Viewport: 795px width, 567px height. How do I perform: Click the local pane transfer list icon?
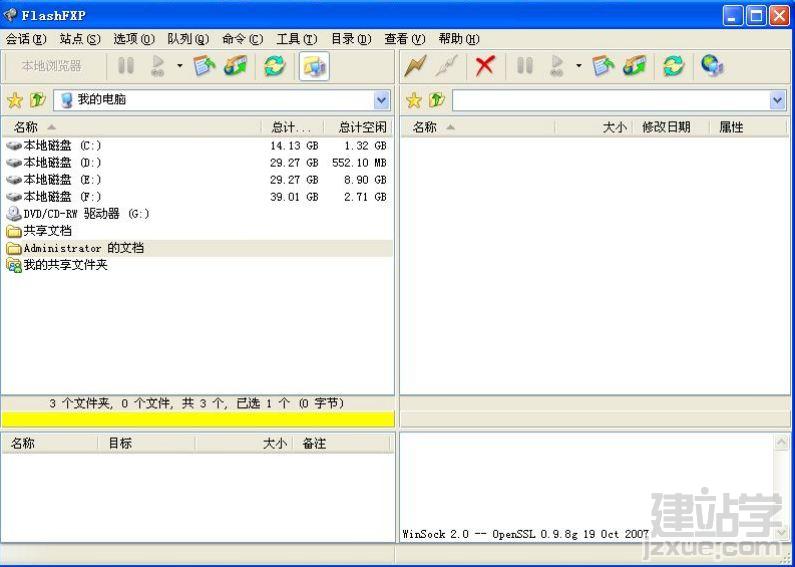click(x=204, y=66)
